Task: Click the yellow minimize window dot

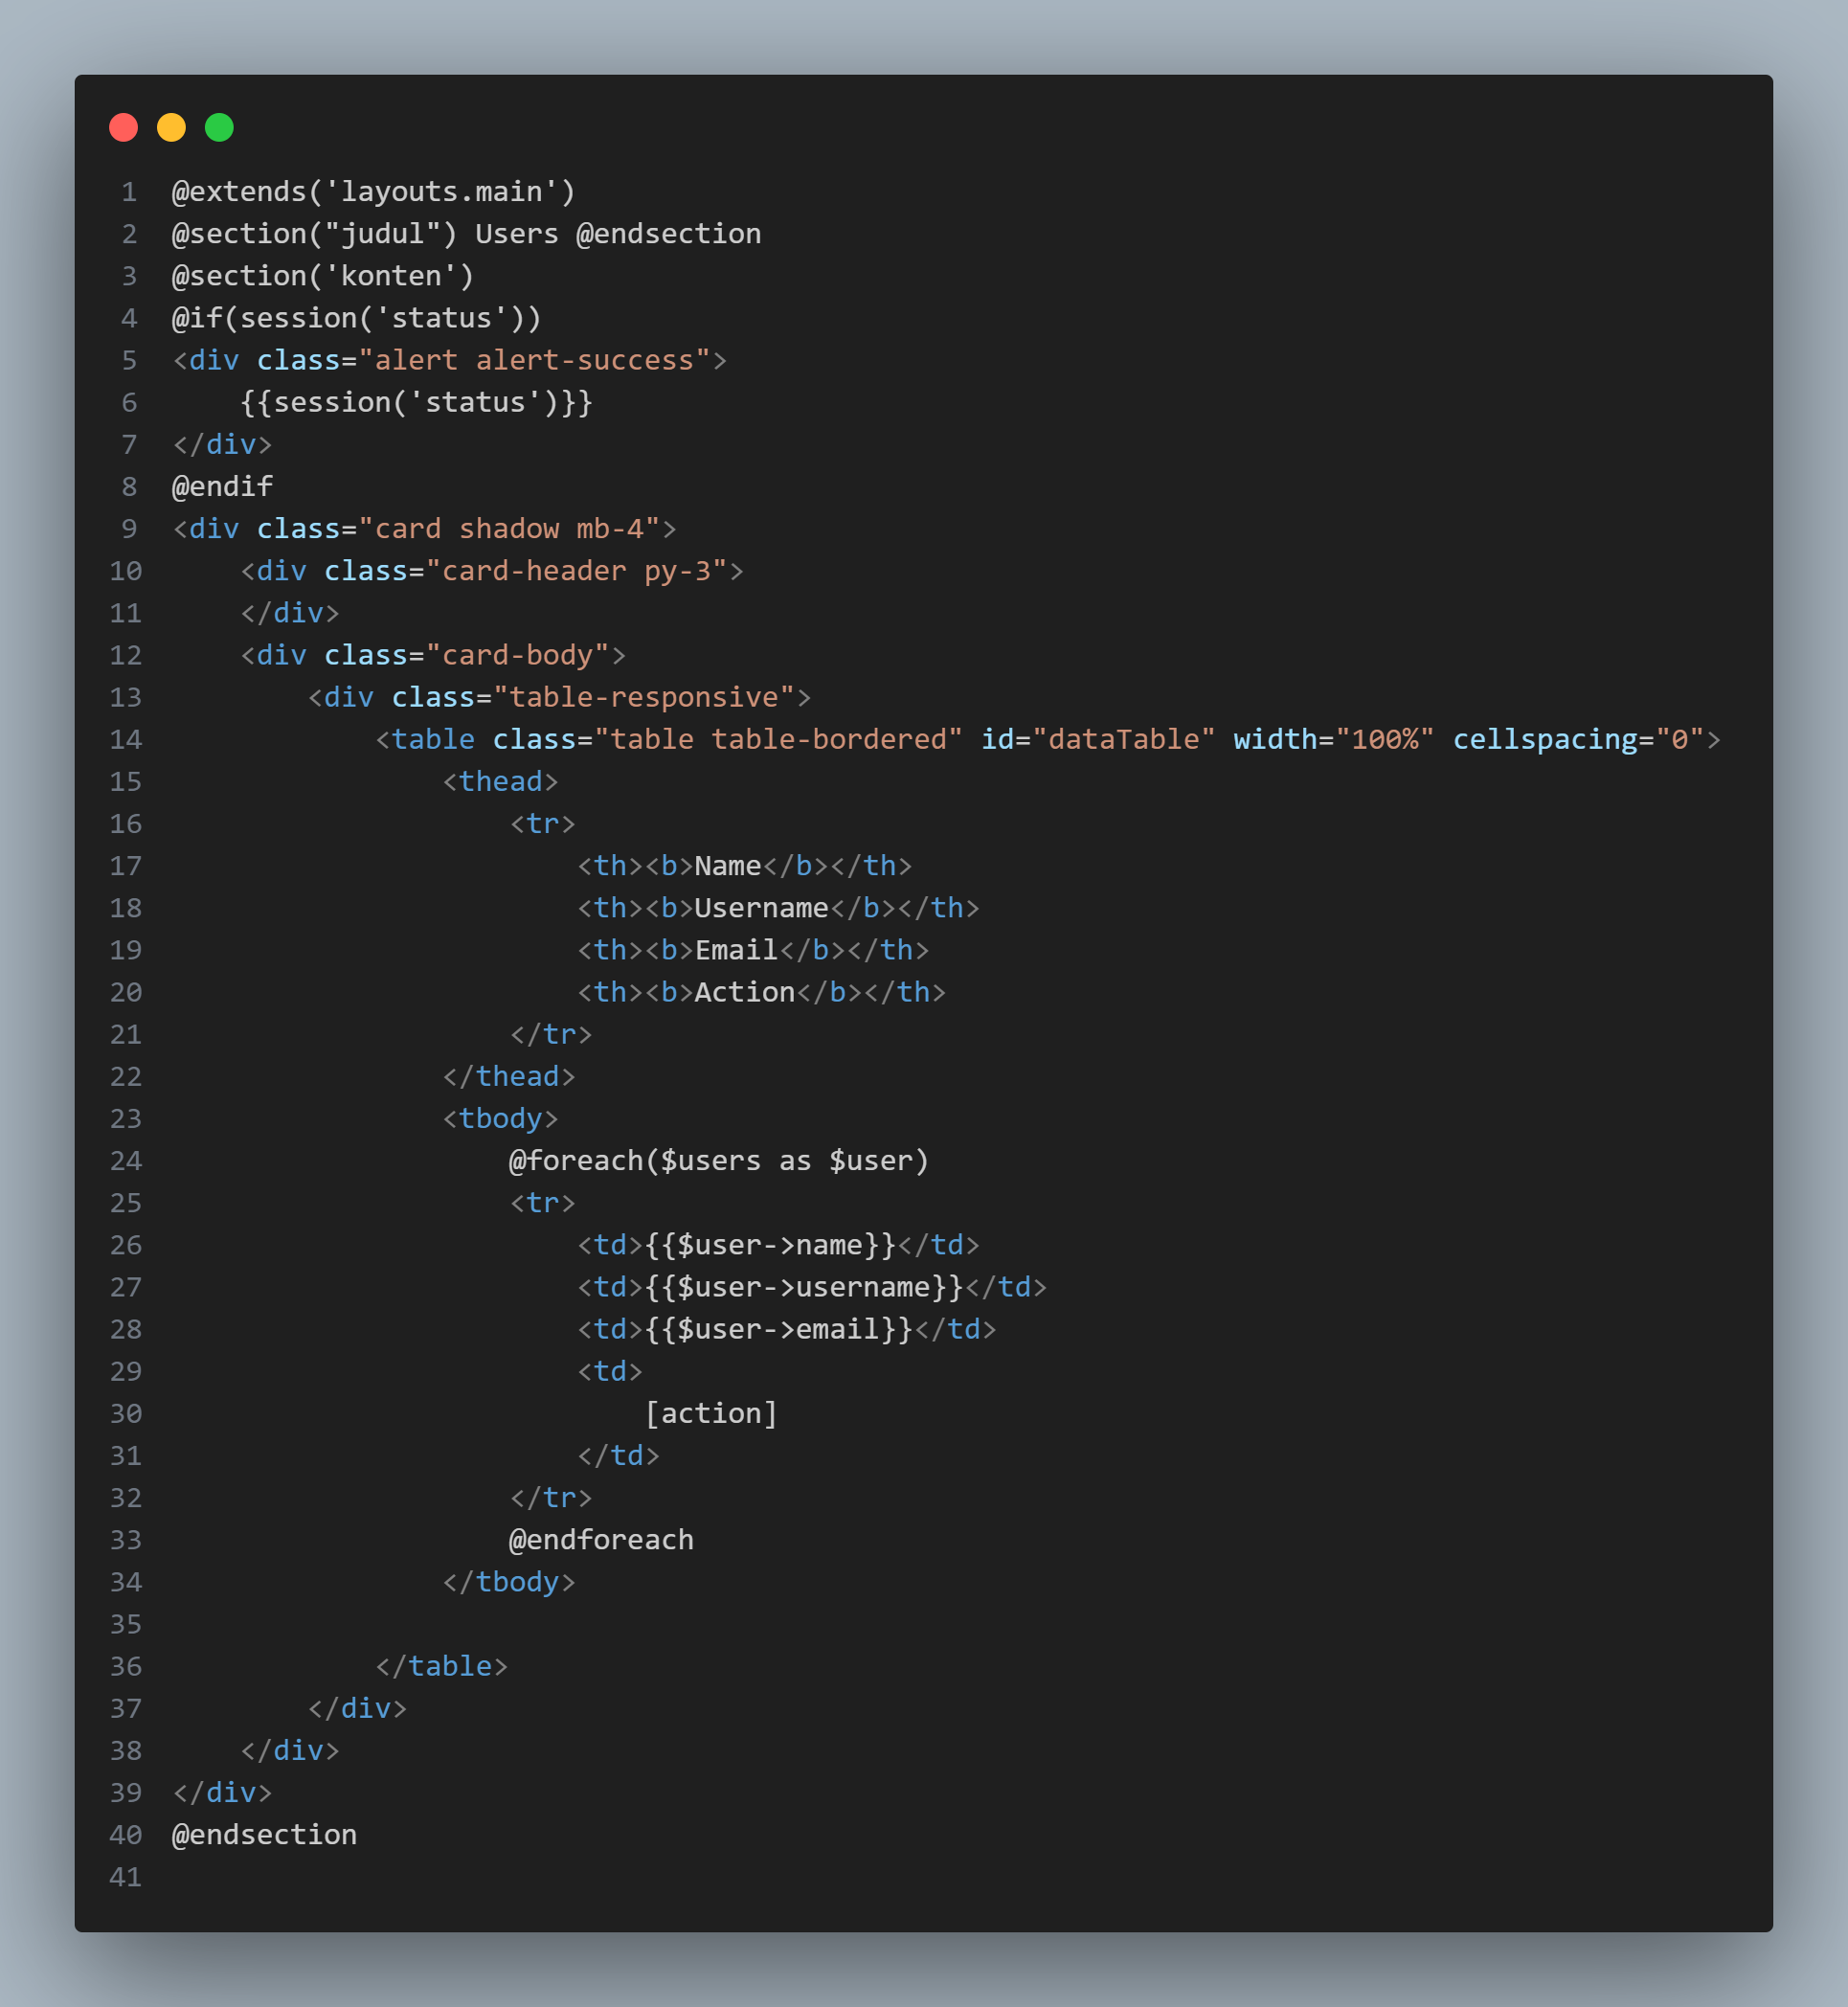Action: [x=171, y=128]
